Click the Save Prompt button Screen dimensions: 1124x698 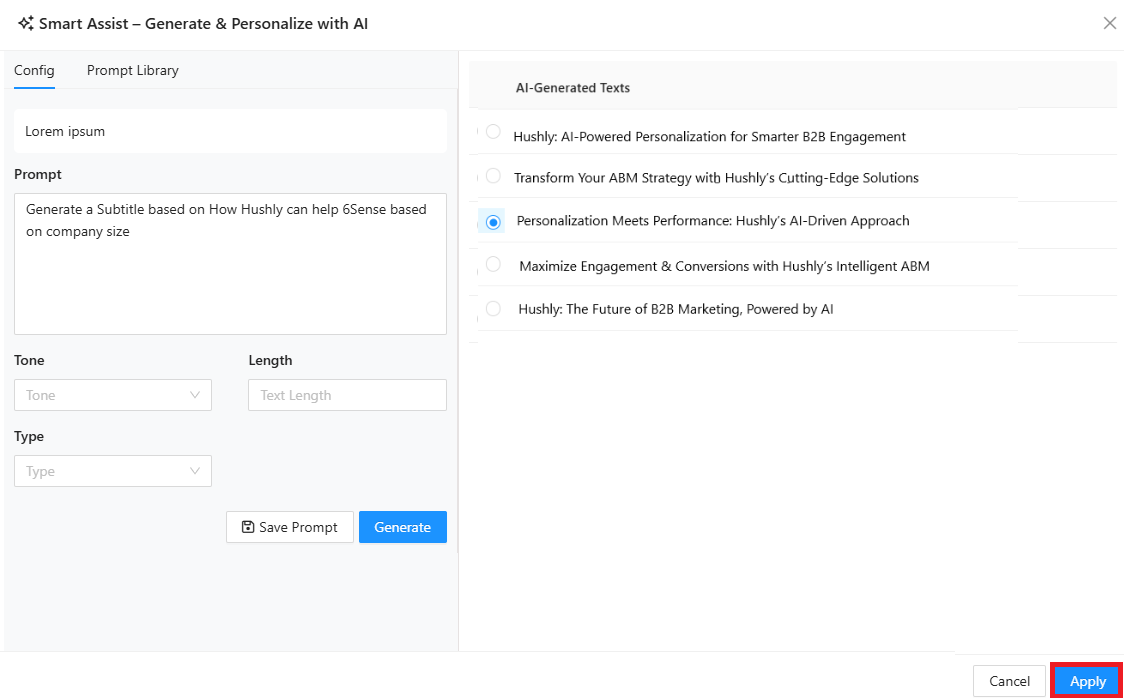(290, 527)
